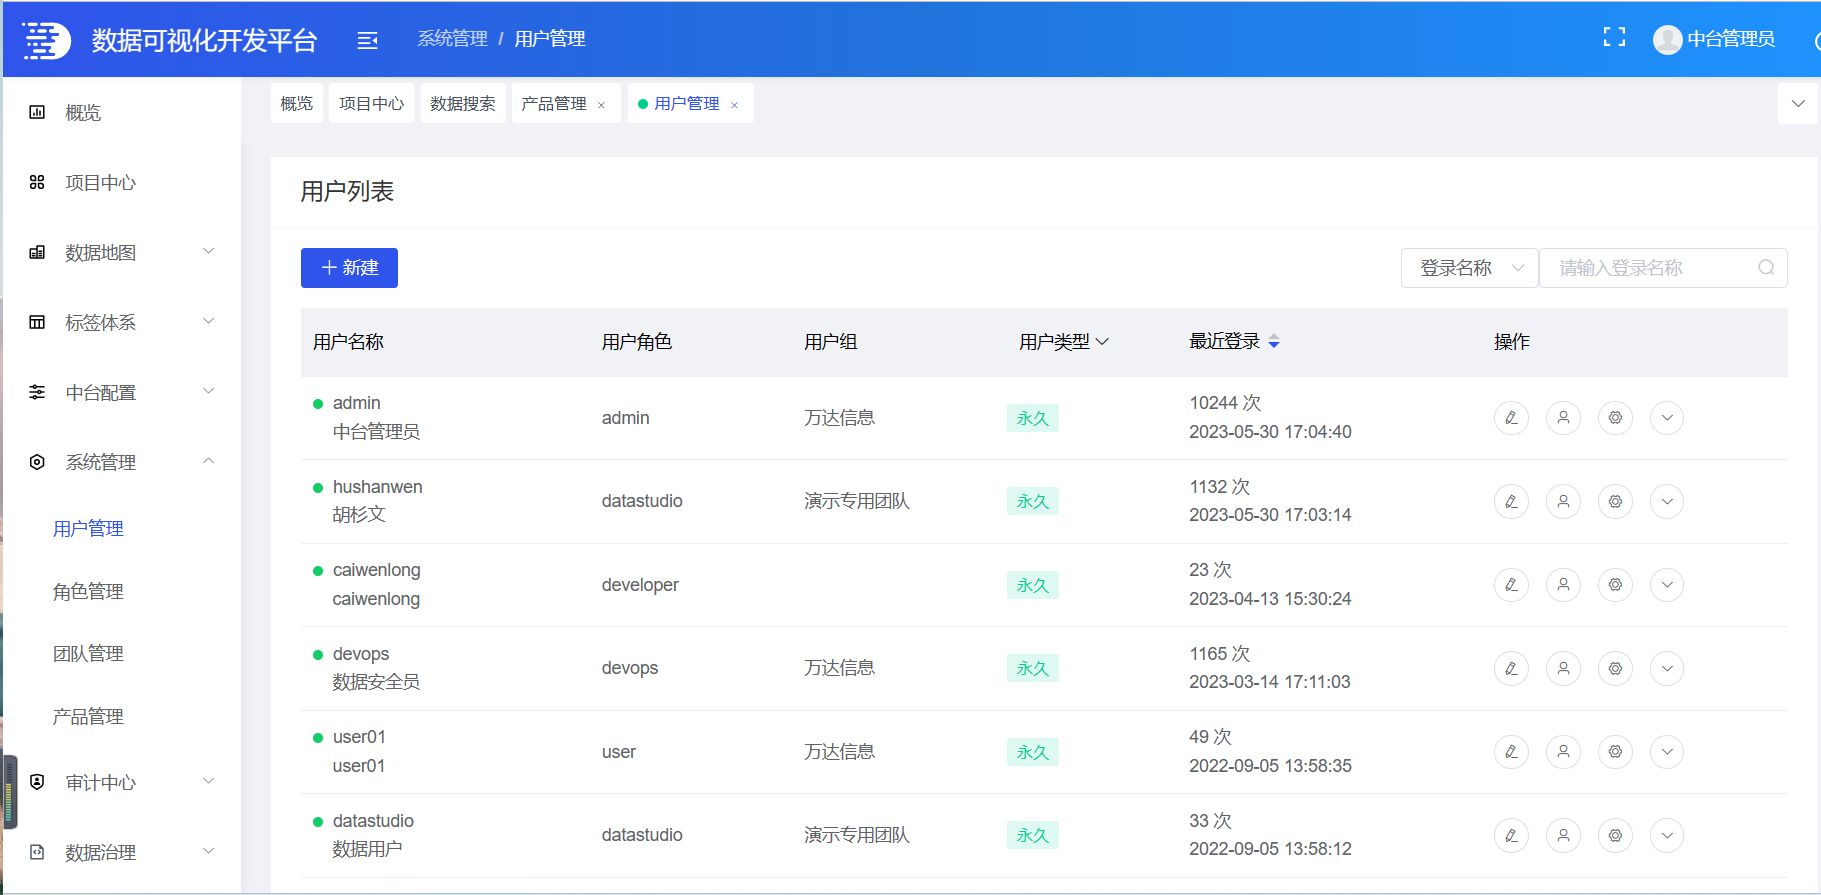Select 团队管理 in the sidebar

(88, 654)
